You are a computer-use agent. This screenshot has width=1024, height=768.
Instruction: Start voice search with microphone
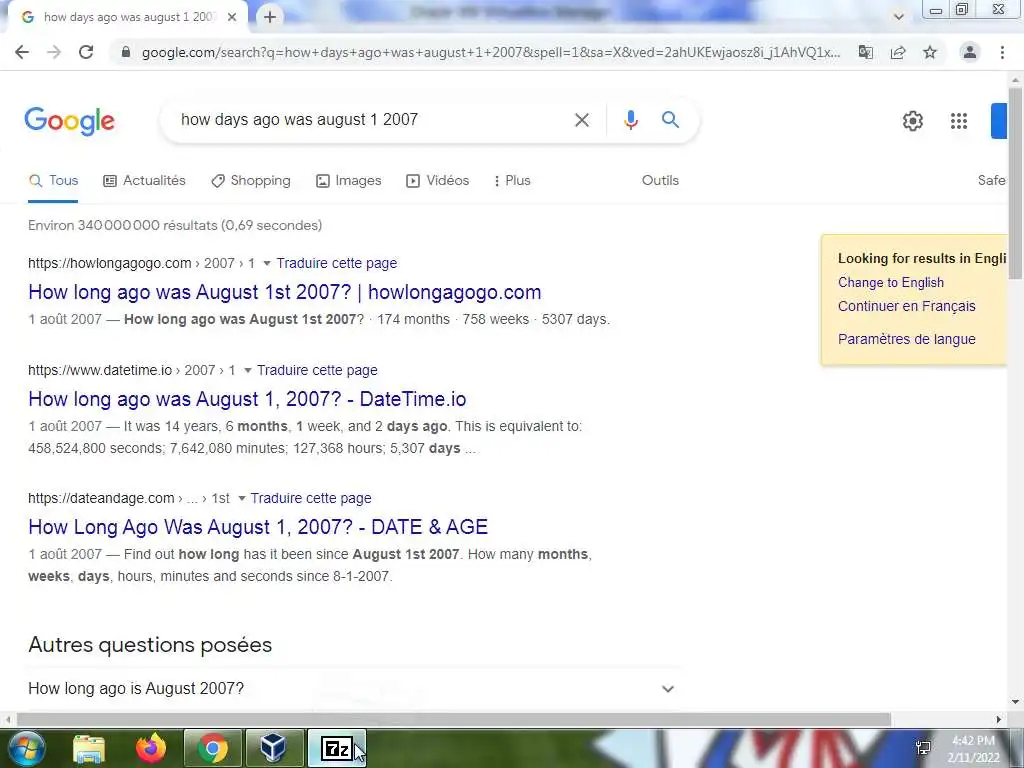[630, 120]
